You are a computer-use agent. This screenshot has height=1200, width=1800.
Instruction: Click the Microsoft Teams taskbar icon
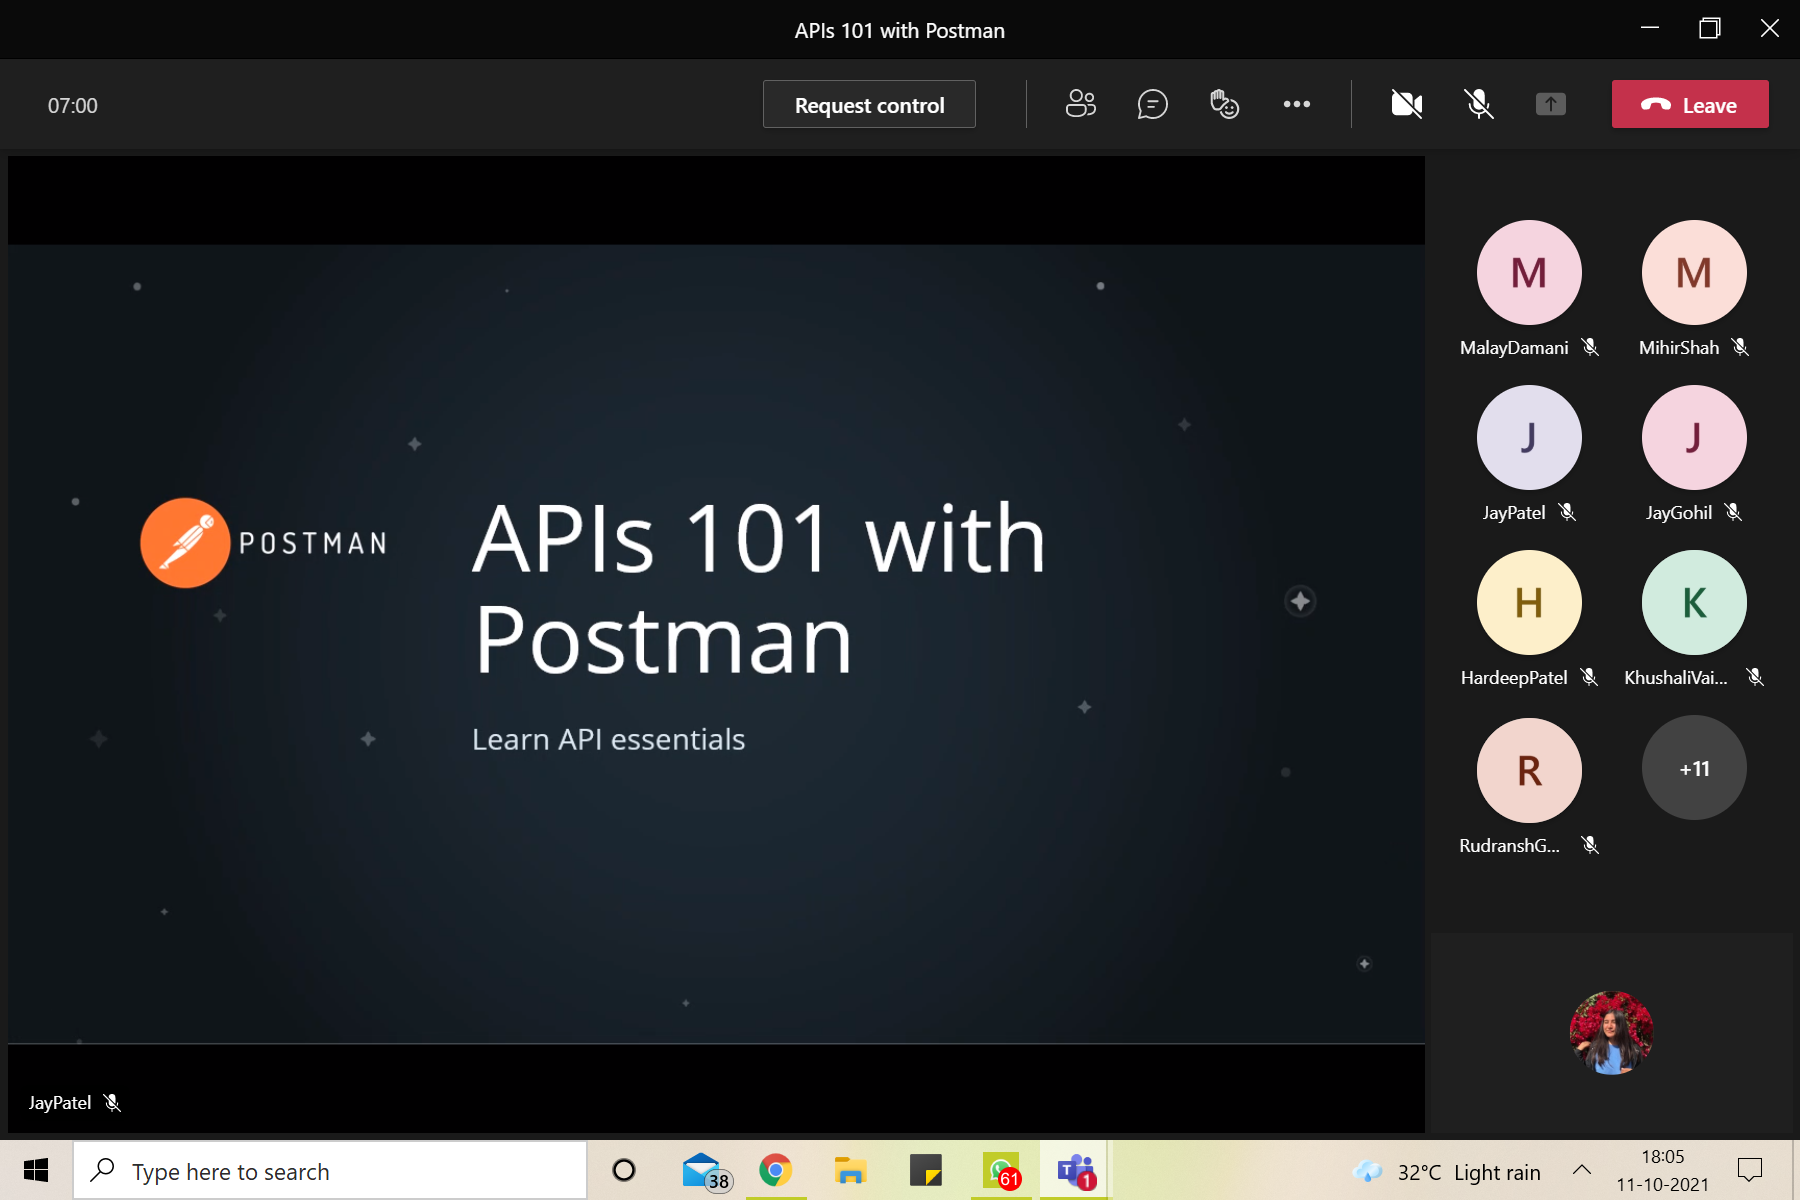[1076, 1170]
